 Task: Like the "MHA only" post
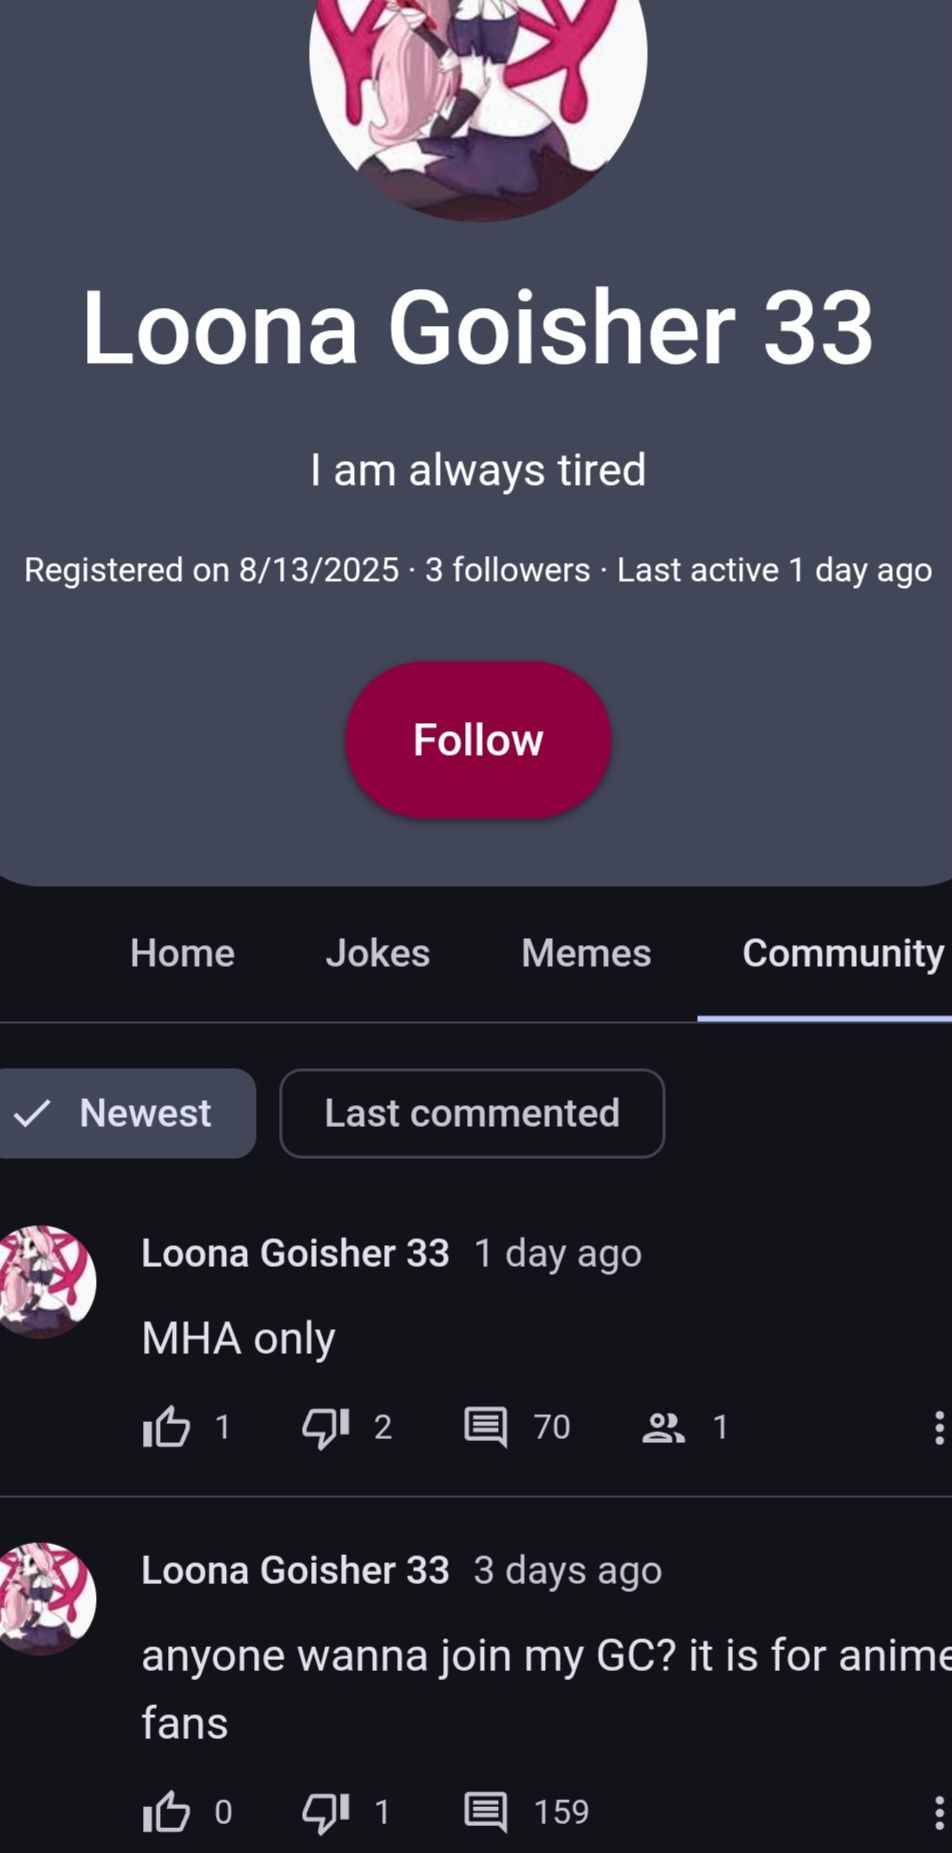click(x=167, y=1427)
